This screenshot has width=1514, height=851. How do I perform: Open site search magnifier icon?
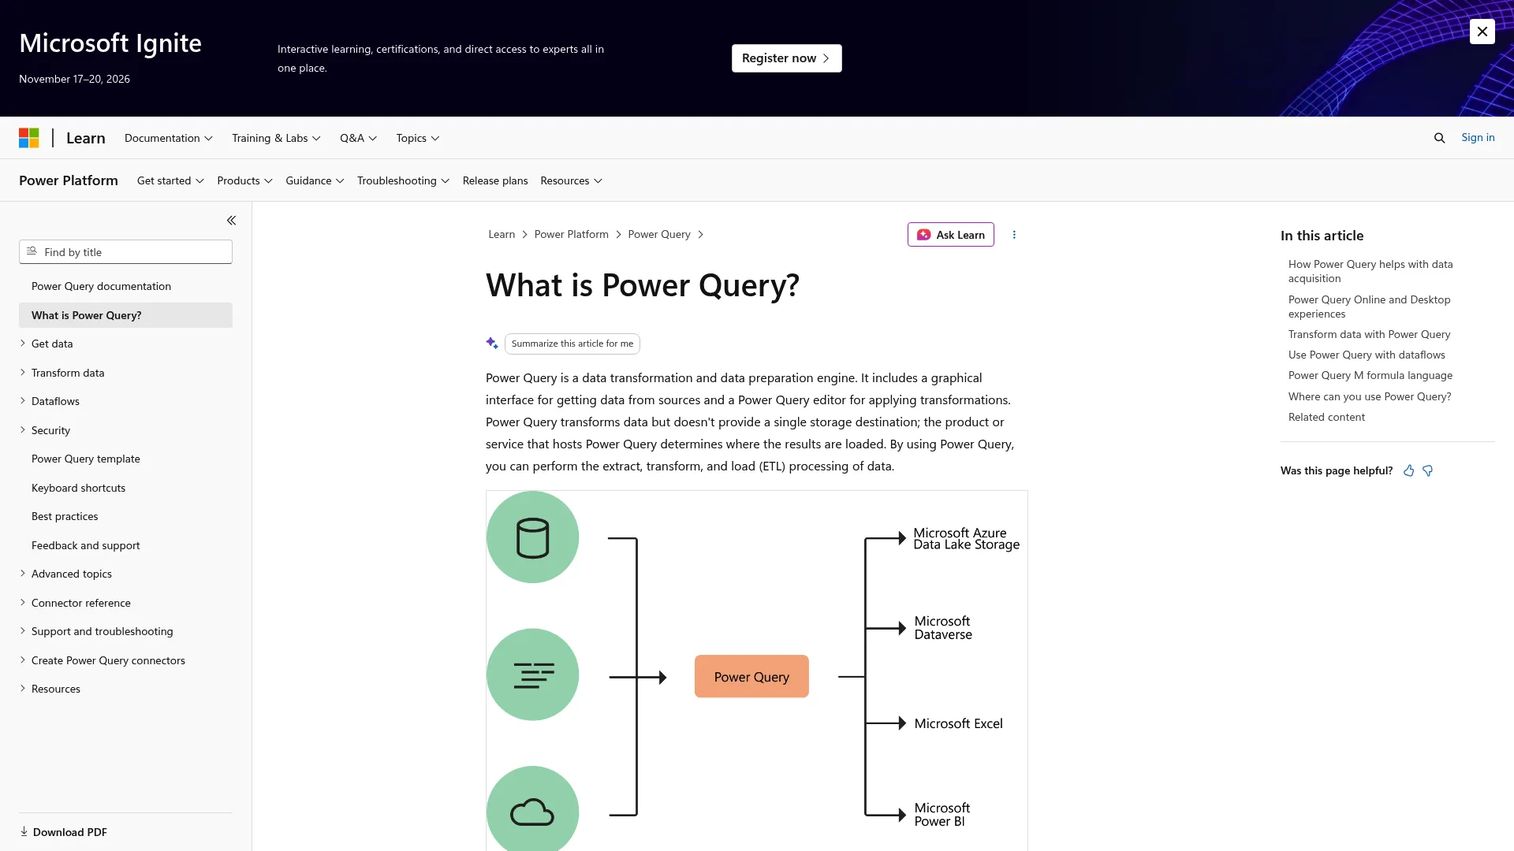pos(1439,138)
